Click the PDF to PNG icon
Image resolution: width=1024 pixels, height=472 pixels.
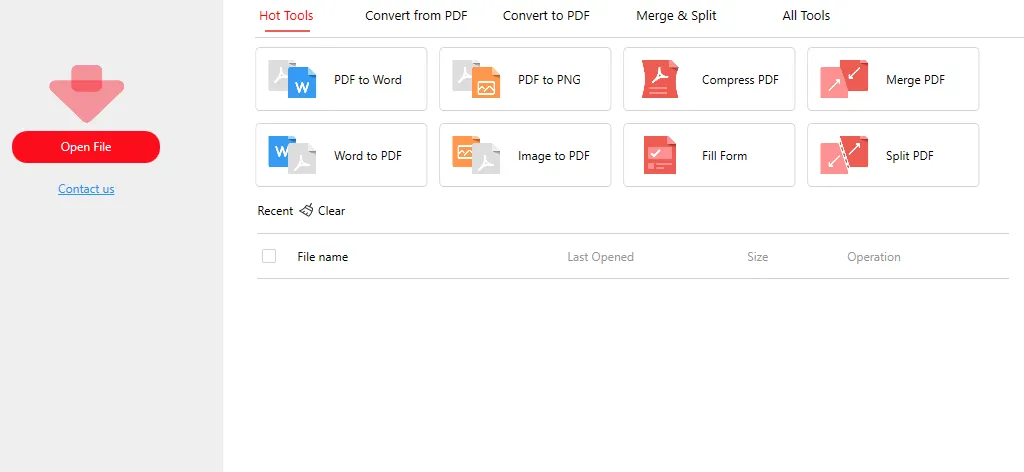coord(476,79)
